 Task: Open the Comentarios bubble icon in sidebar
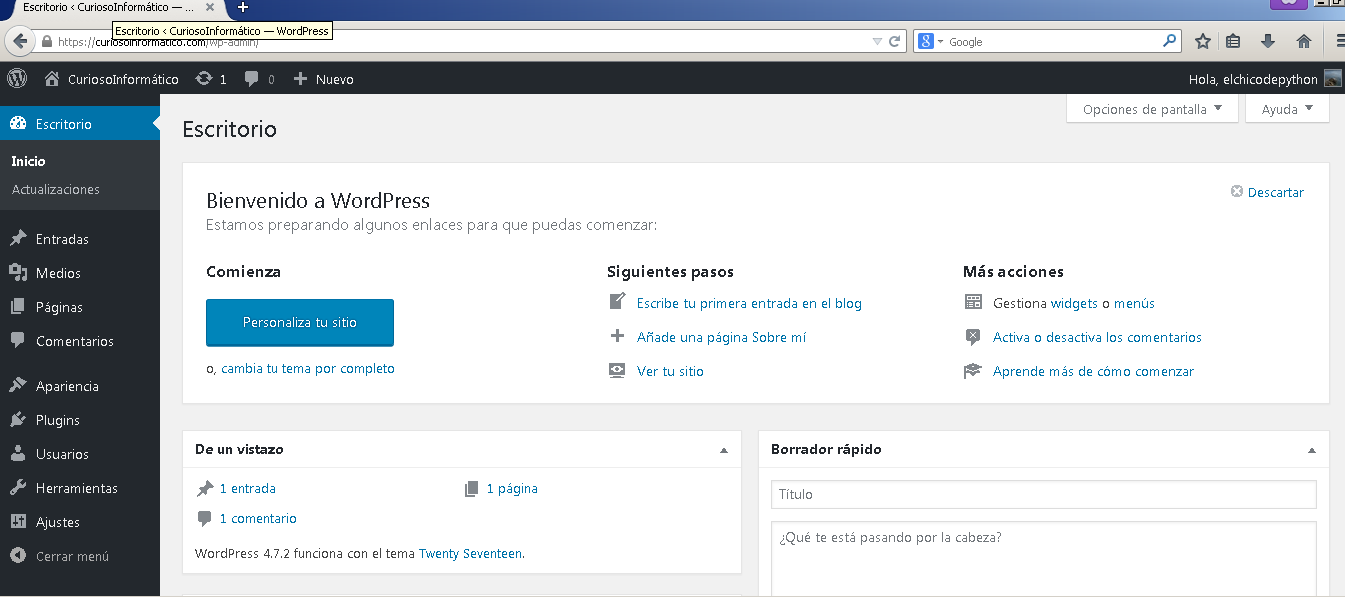pyautogui.click(x=17, y=341)
